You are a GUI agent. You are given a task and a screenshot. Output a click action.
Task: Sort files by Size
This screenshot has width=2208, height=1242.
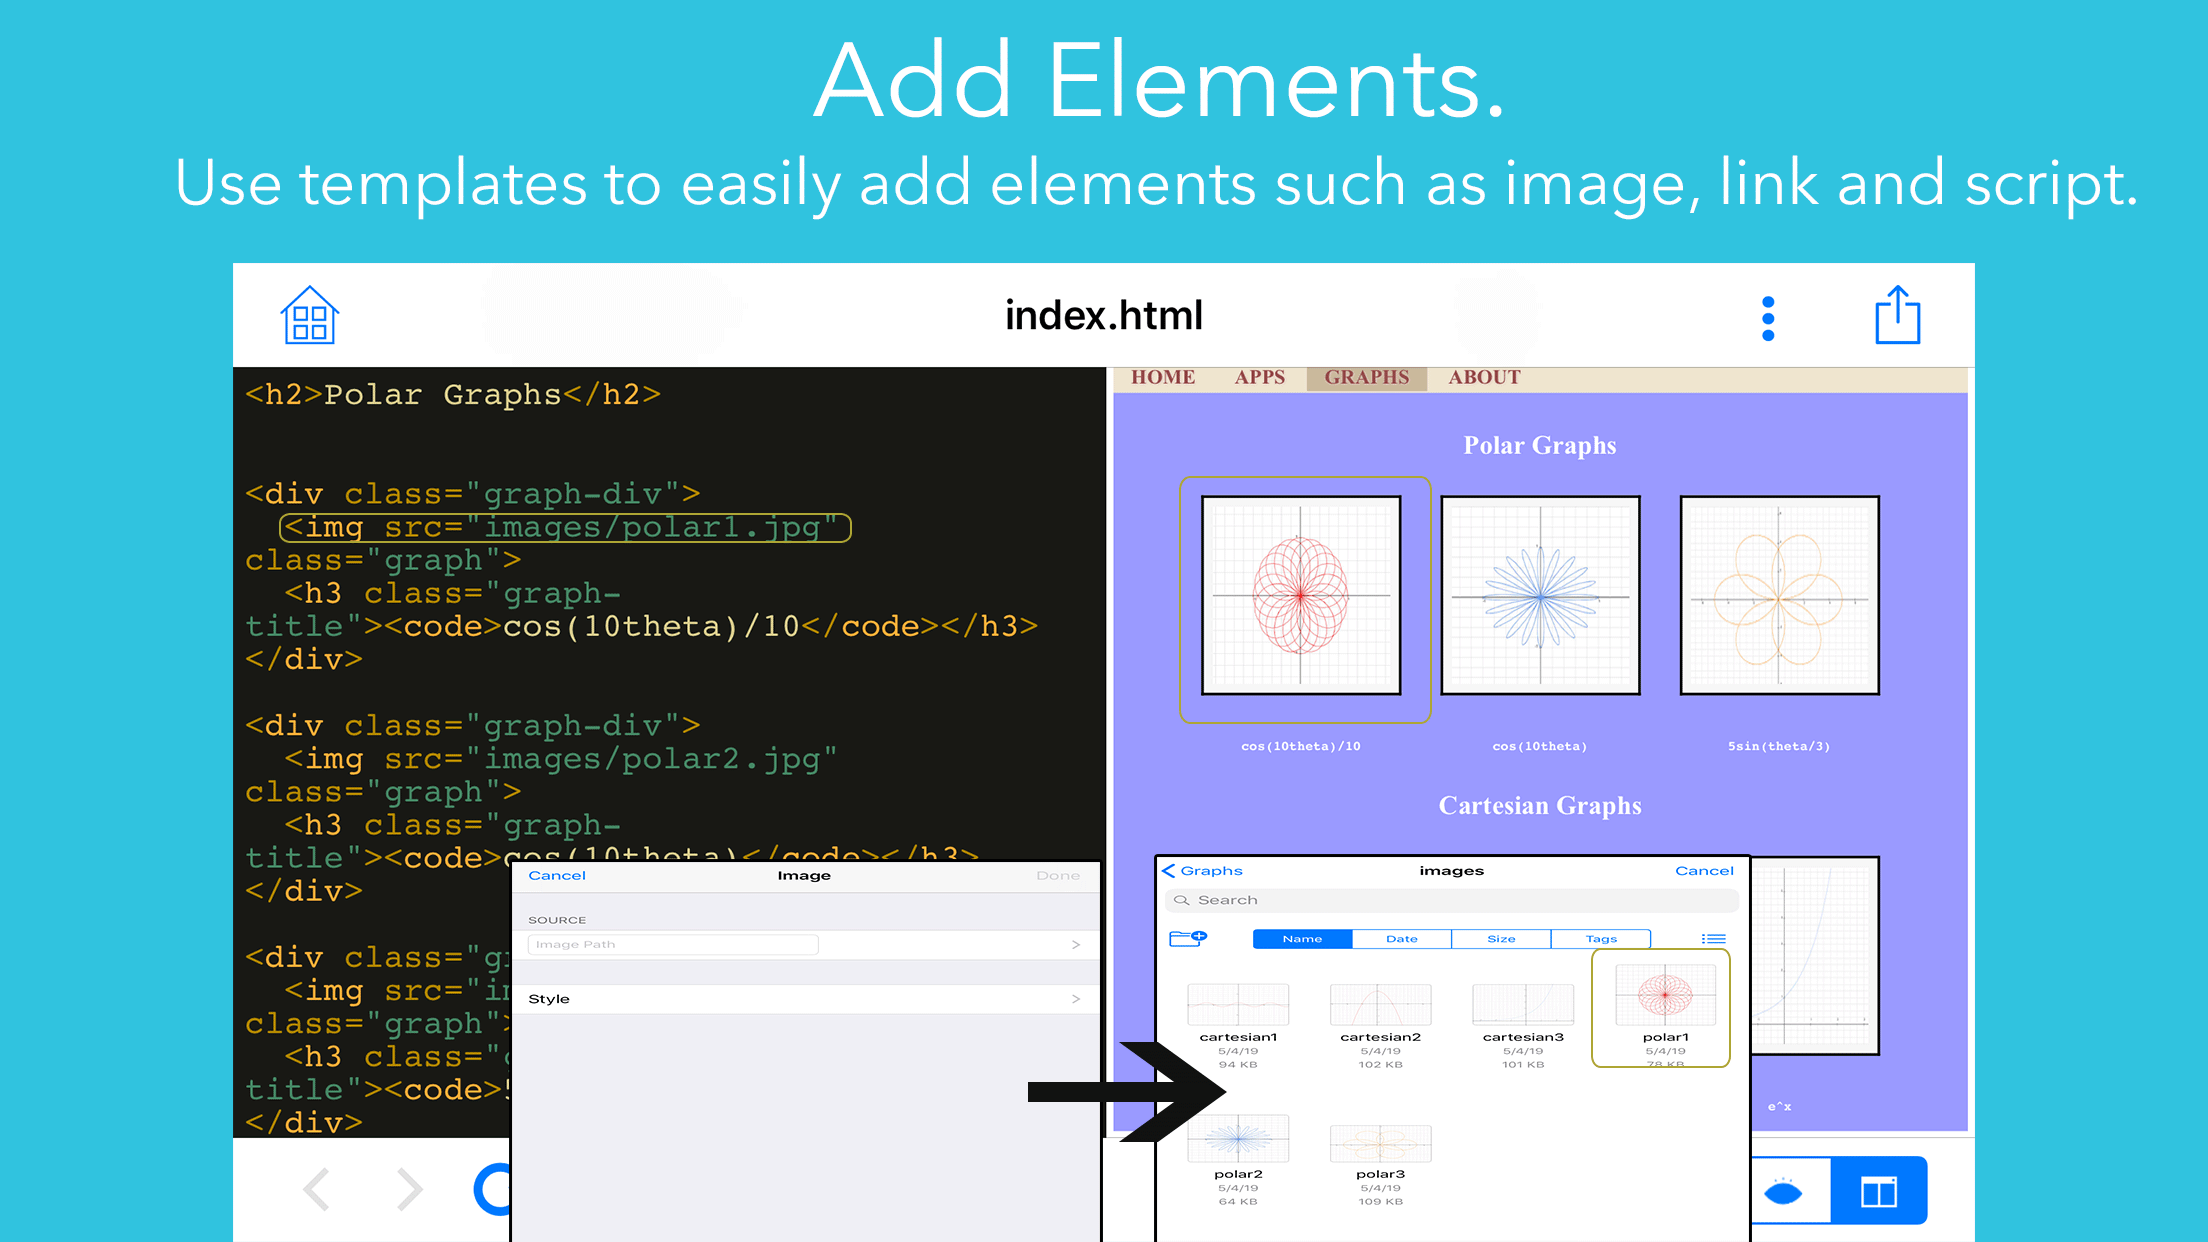point(1500,938)
